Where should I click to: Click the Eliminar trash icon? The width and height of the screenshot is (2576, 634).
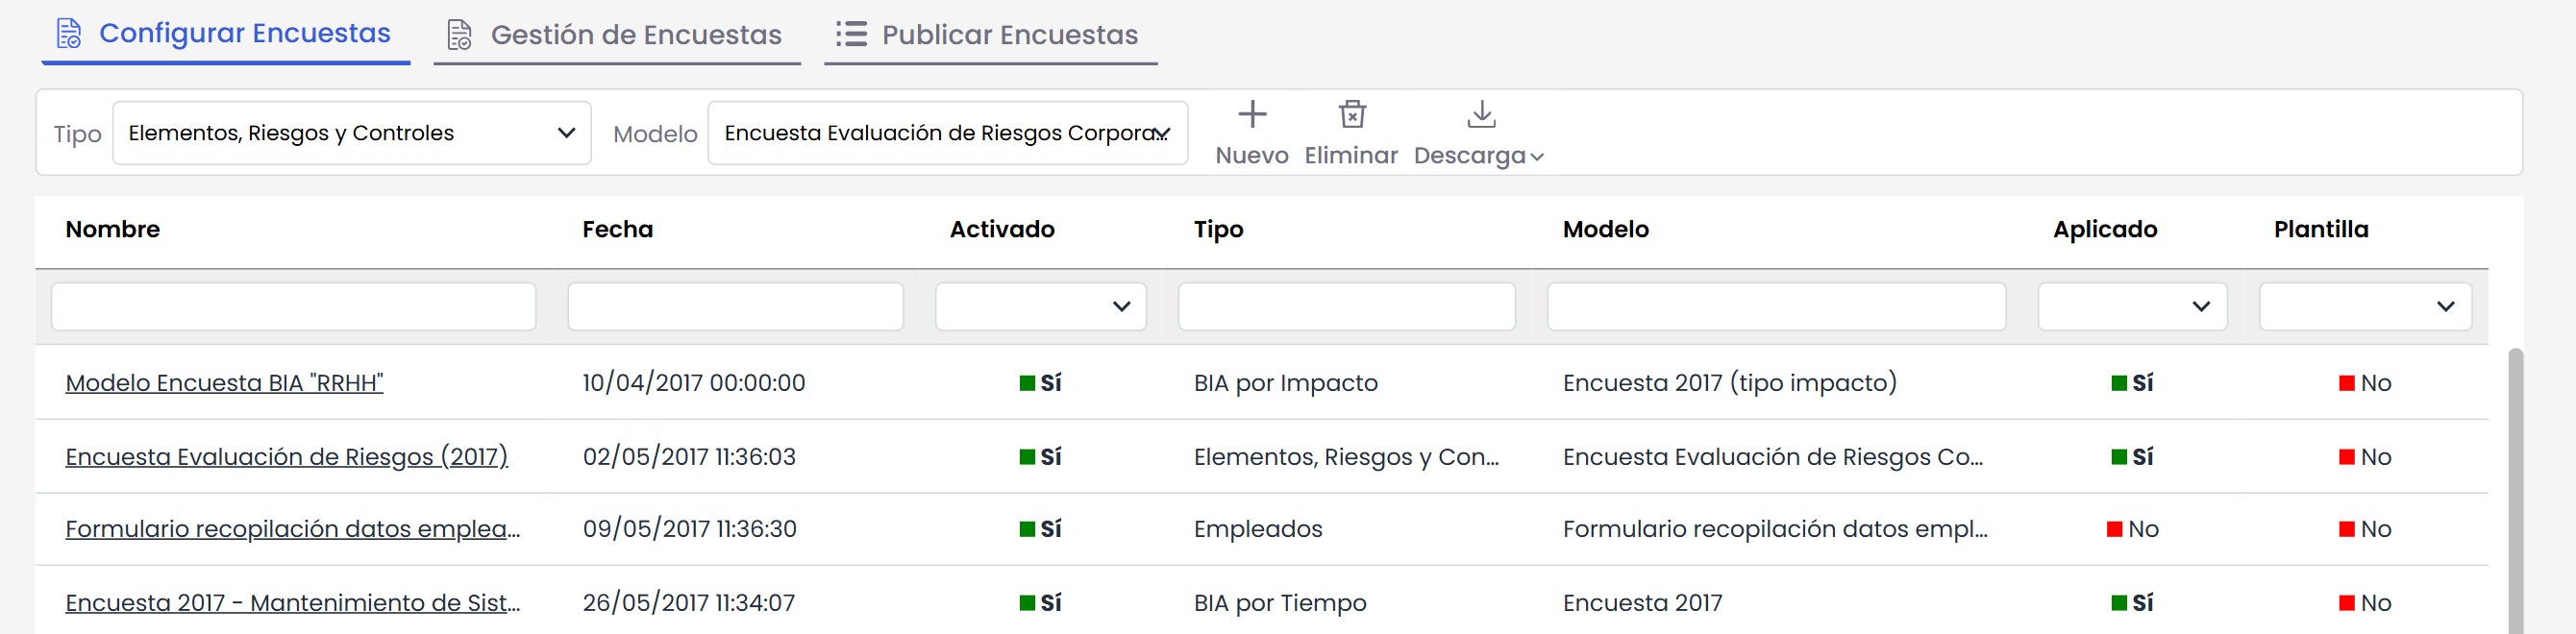[x=1352, y=114]
